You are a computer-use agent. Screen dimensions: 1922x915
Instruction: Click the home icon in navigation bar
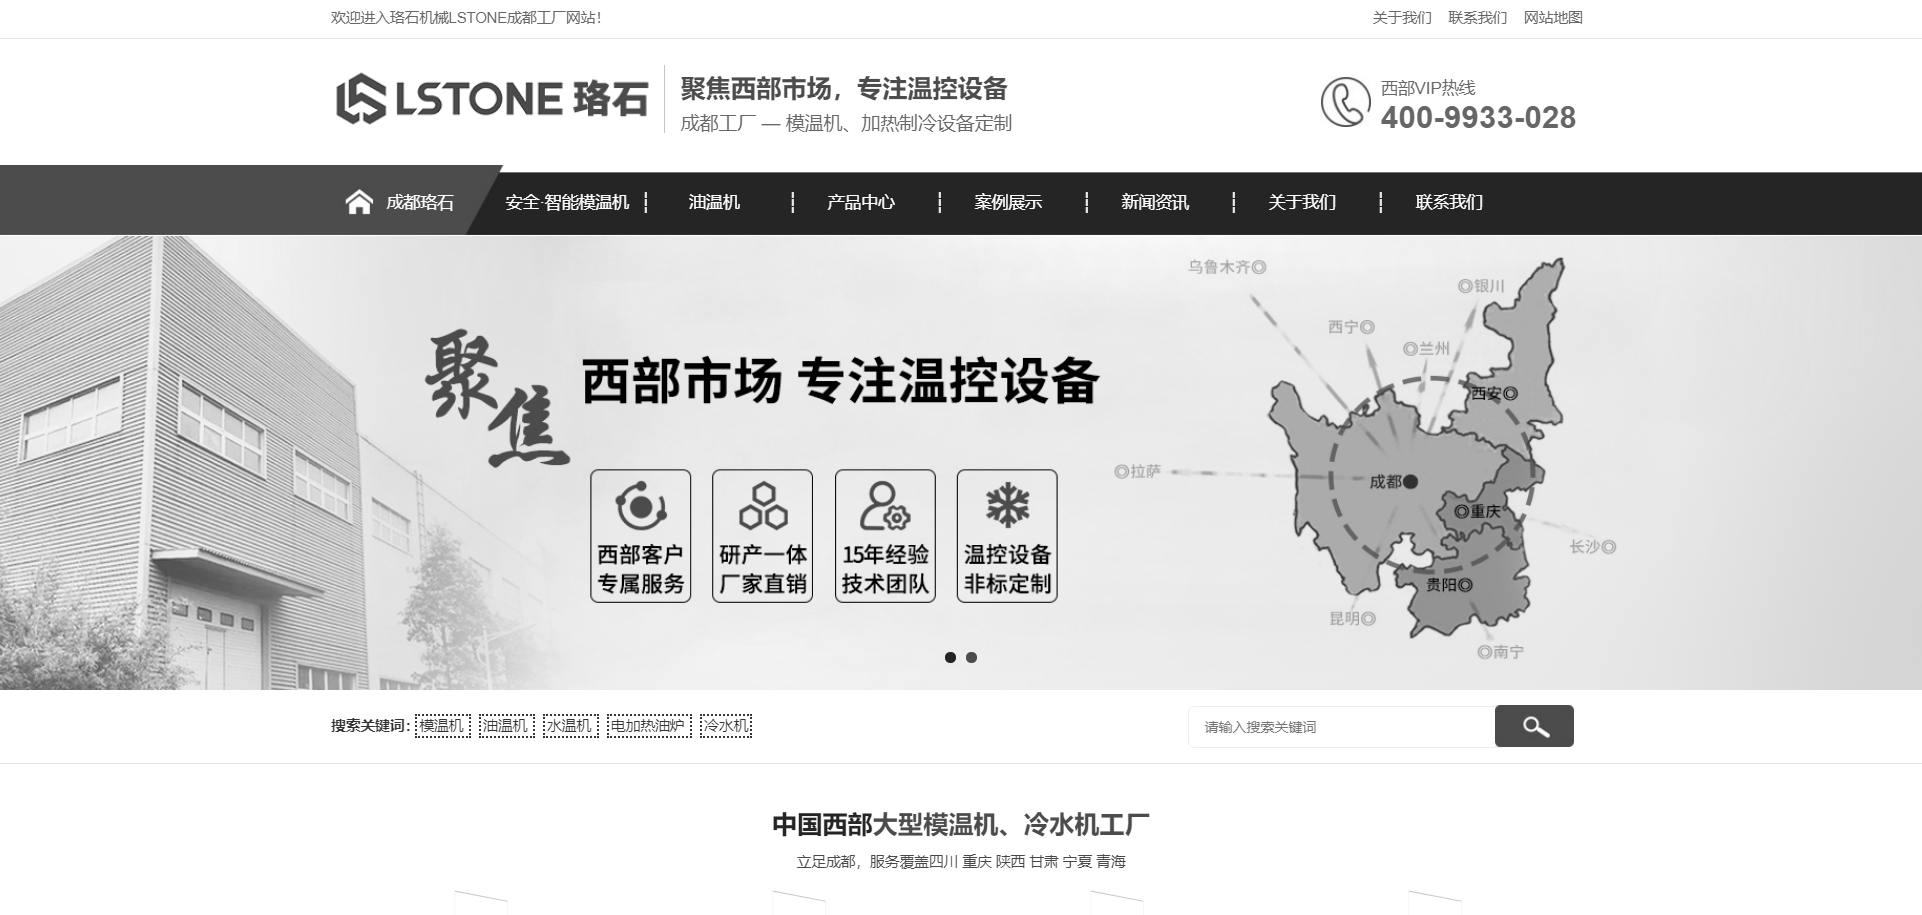point(359,202)
